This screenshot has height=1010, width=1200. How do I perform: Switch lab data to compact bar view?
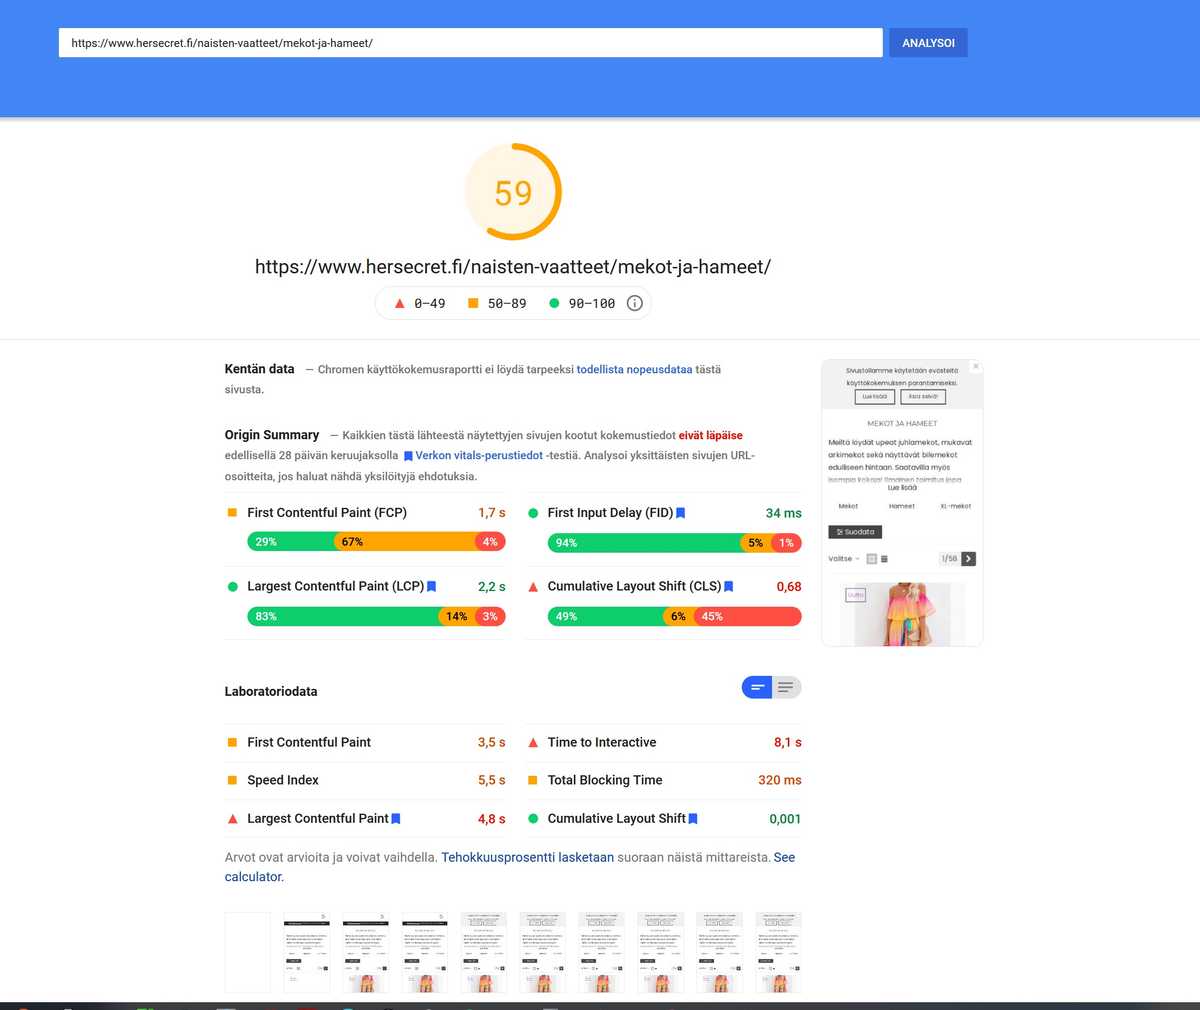(757, 687)
